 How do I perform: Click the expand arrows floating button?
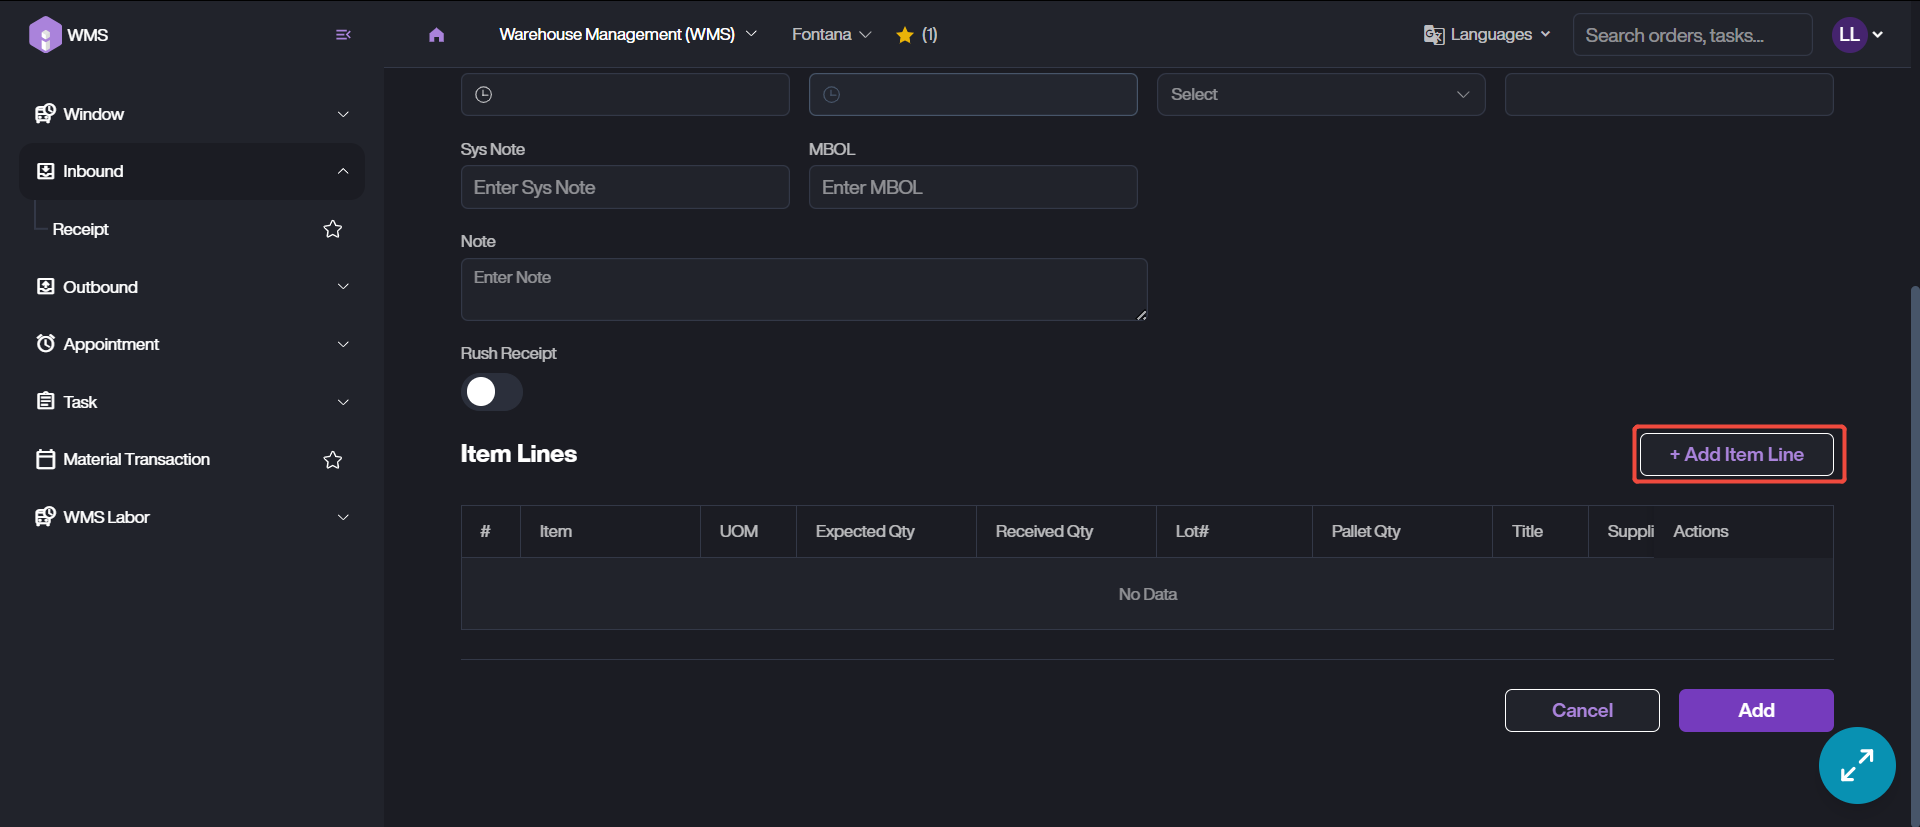1857,765
